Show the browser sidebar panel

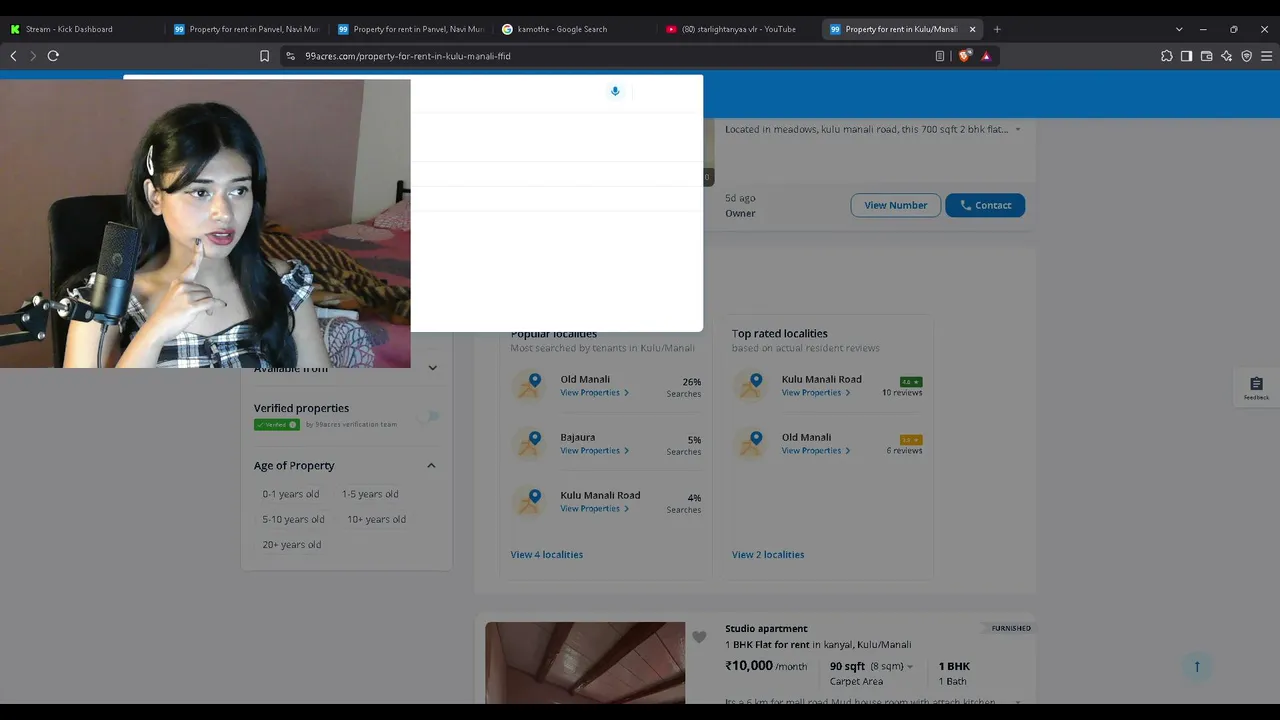[1186, 56]
